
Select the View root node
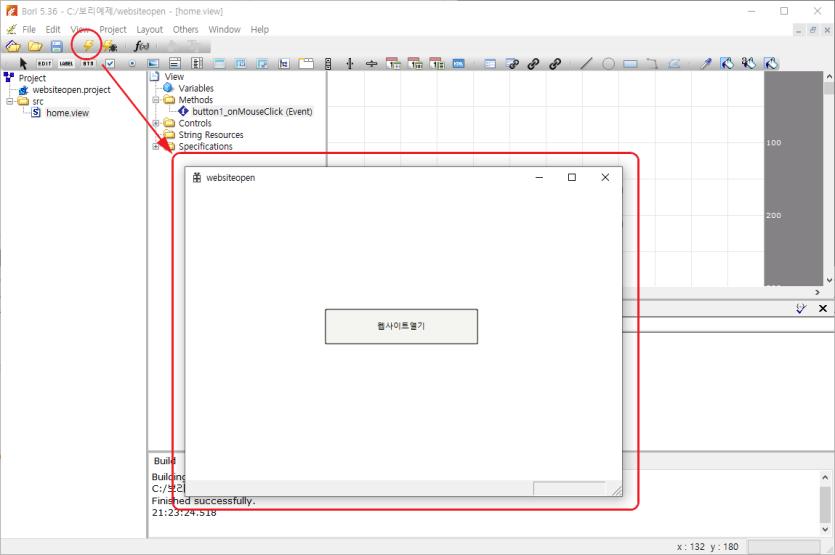pyautogui.click(x=174, y=77)
